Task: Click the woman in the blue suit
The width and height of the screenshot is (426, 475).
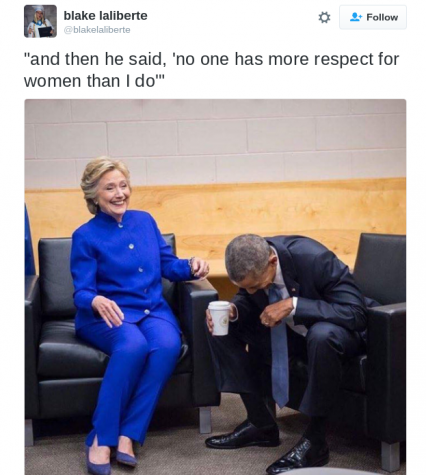Action: 128,310
